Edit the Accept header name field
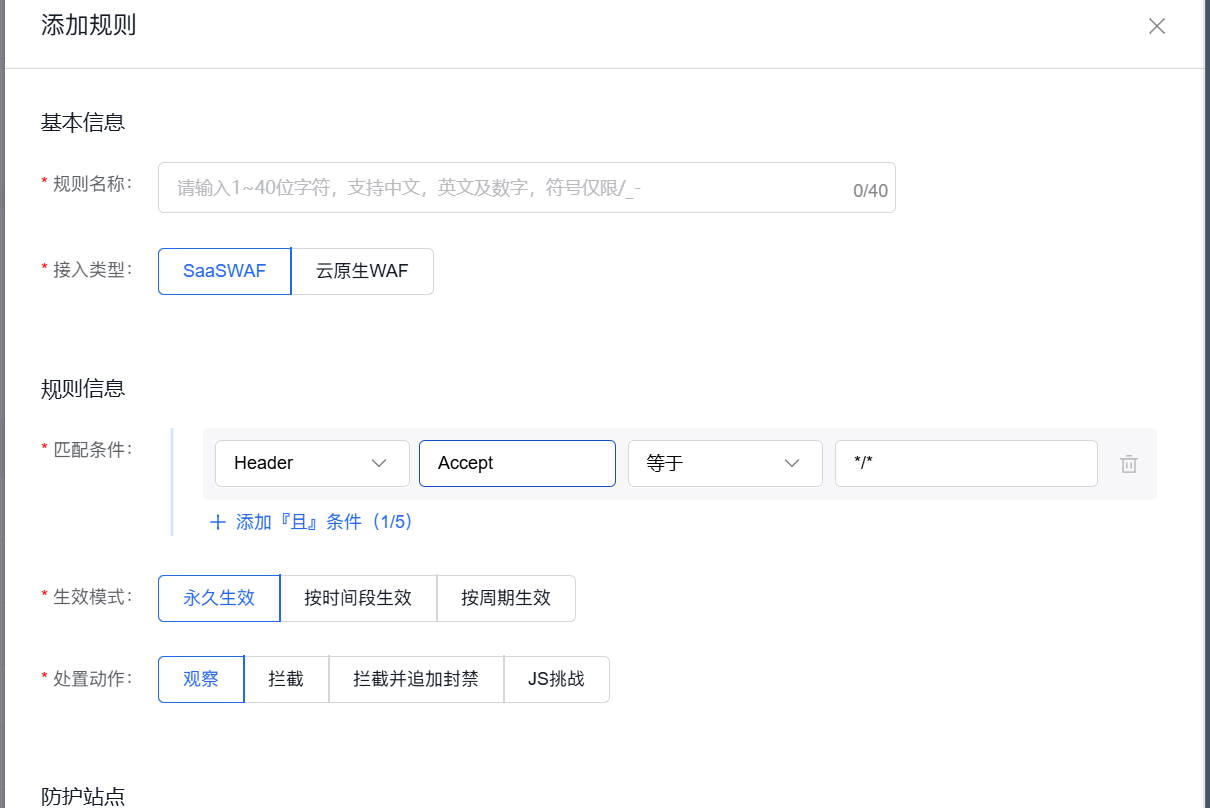This screenshot has width=1210, height=808. [517, 463]
